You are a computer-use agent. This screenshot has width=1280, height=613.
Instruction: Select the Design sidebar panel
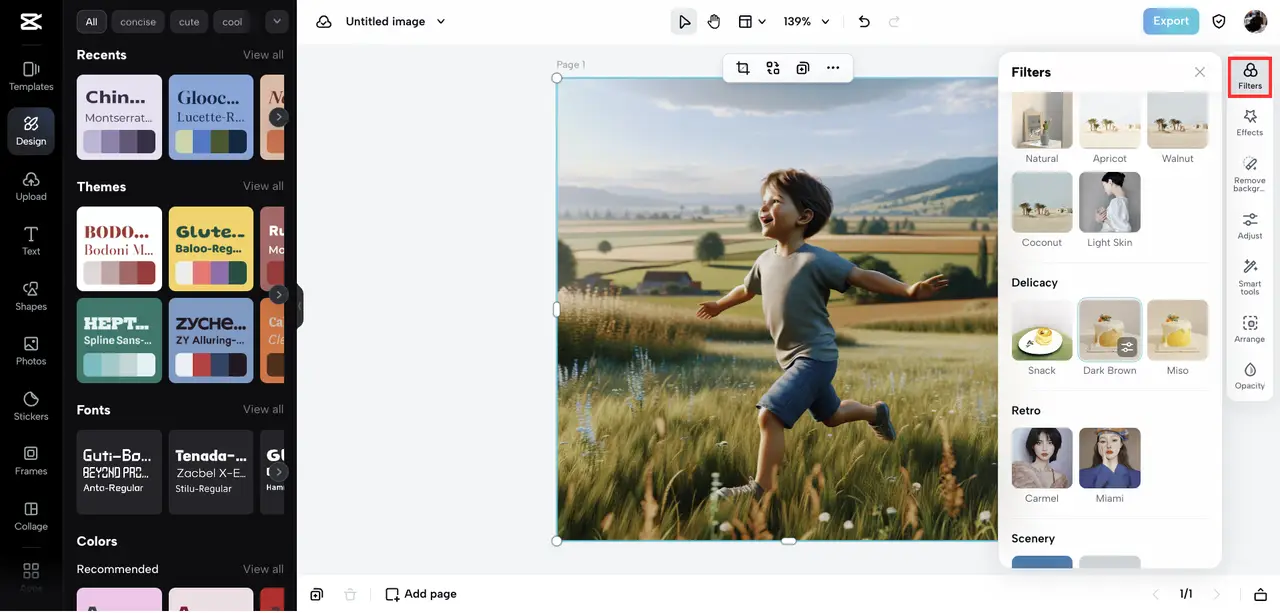31,130
